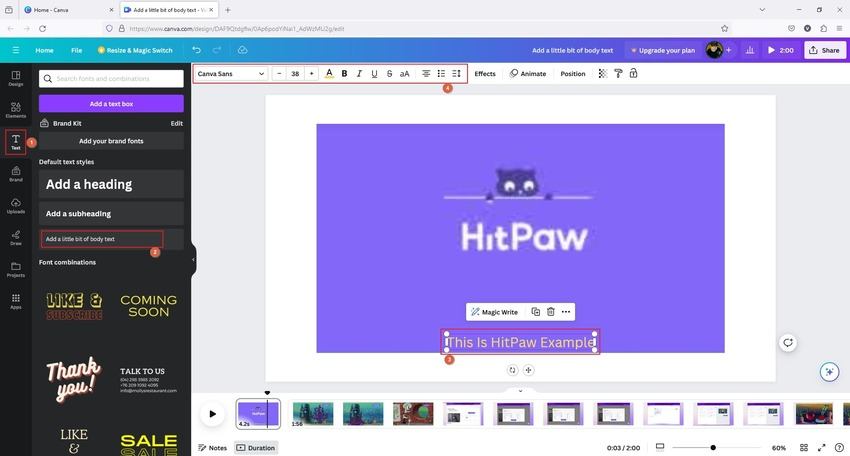The image size is (850, 456).
Task: Insert the Add a subheading style
Action: [111, 214]
